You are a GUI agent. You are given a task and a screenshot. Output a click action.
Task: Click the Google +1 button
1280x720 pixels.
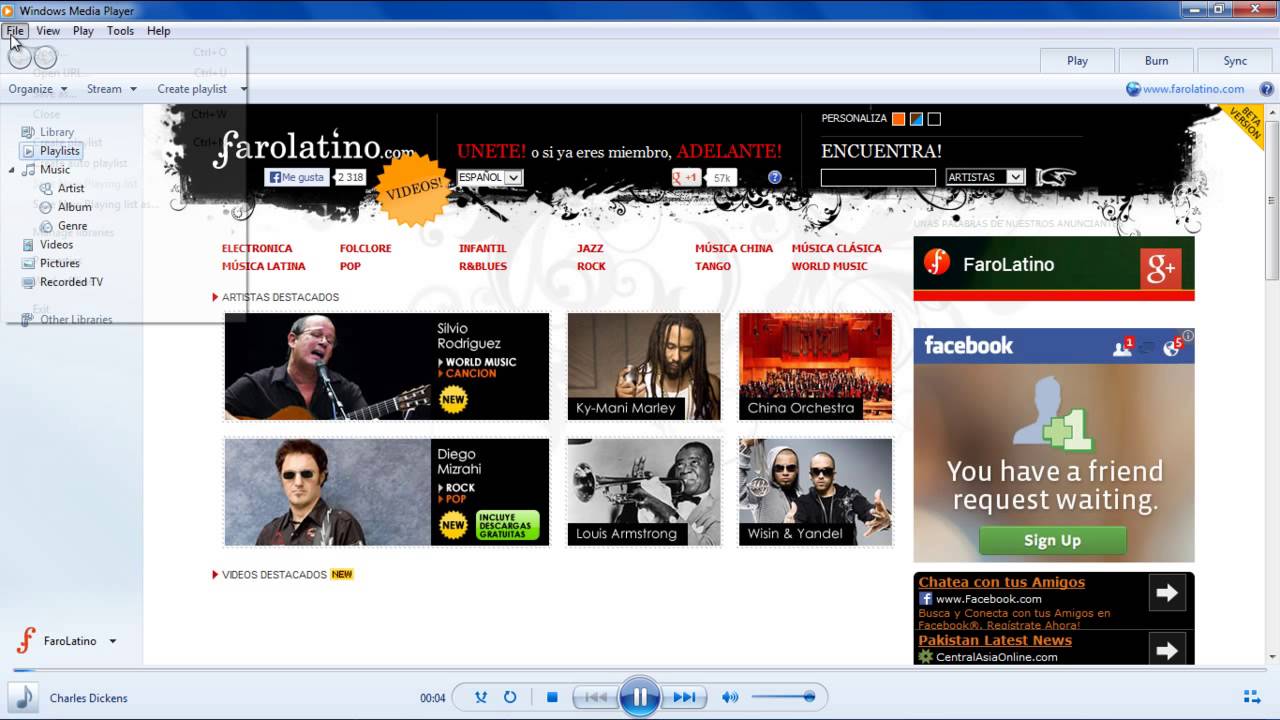pos(686,177)
